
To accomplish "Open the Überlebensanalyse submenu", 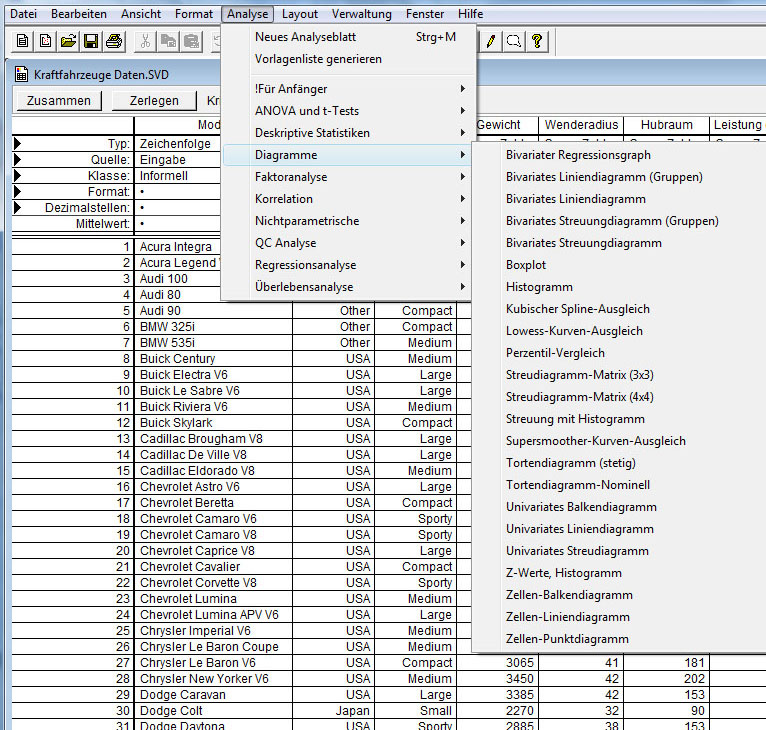I will point(346,287).
